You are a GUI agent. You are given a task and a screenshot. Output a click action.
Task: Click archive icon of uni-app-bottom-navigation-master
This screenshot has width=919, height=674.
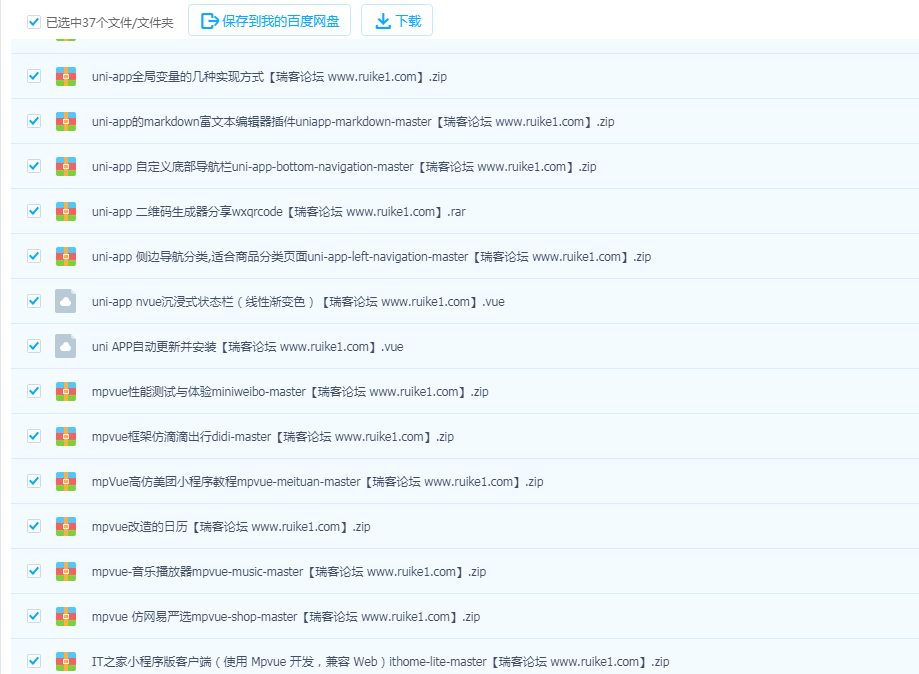click(x=66, y=166)
